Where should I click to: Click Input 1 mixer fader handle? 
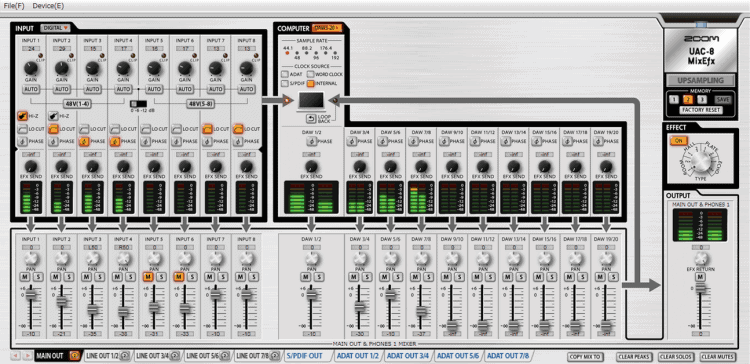point(31,294)
